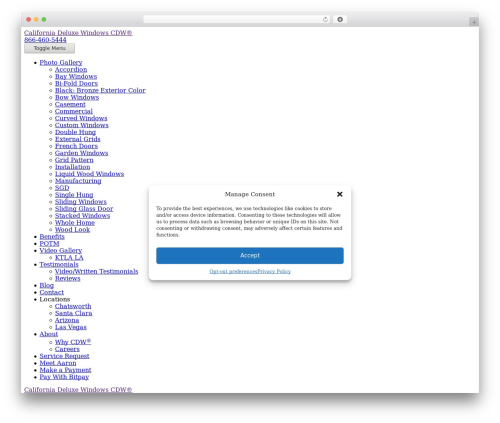This screenshot has width=500, height=423.
Task: Click the Toggle Menu button
Action: 49,48
